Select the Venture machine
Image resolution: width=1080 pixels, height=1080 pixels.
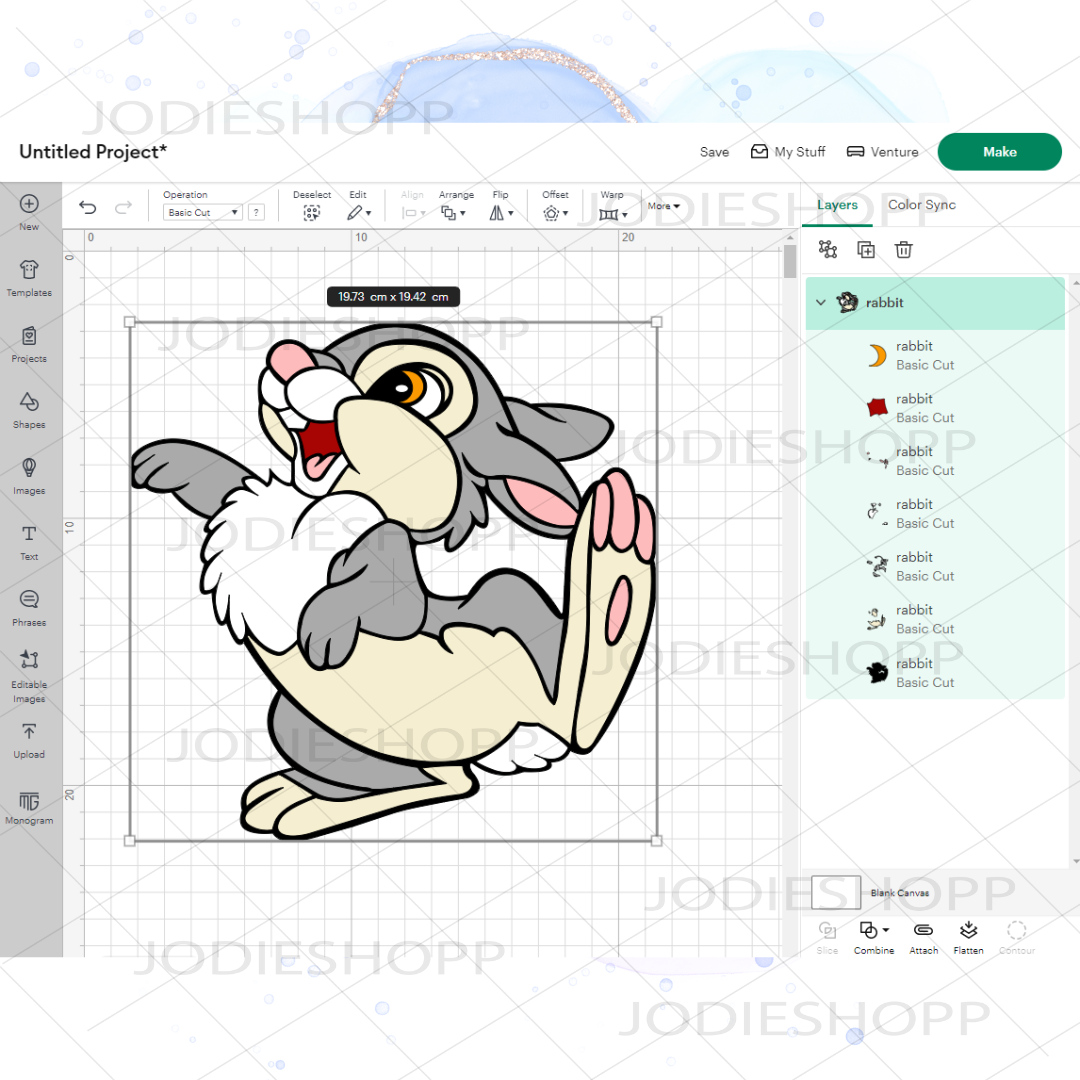tap(882, 152)
